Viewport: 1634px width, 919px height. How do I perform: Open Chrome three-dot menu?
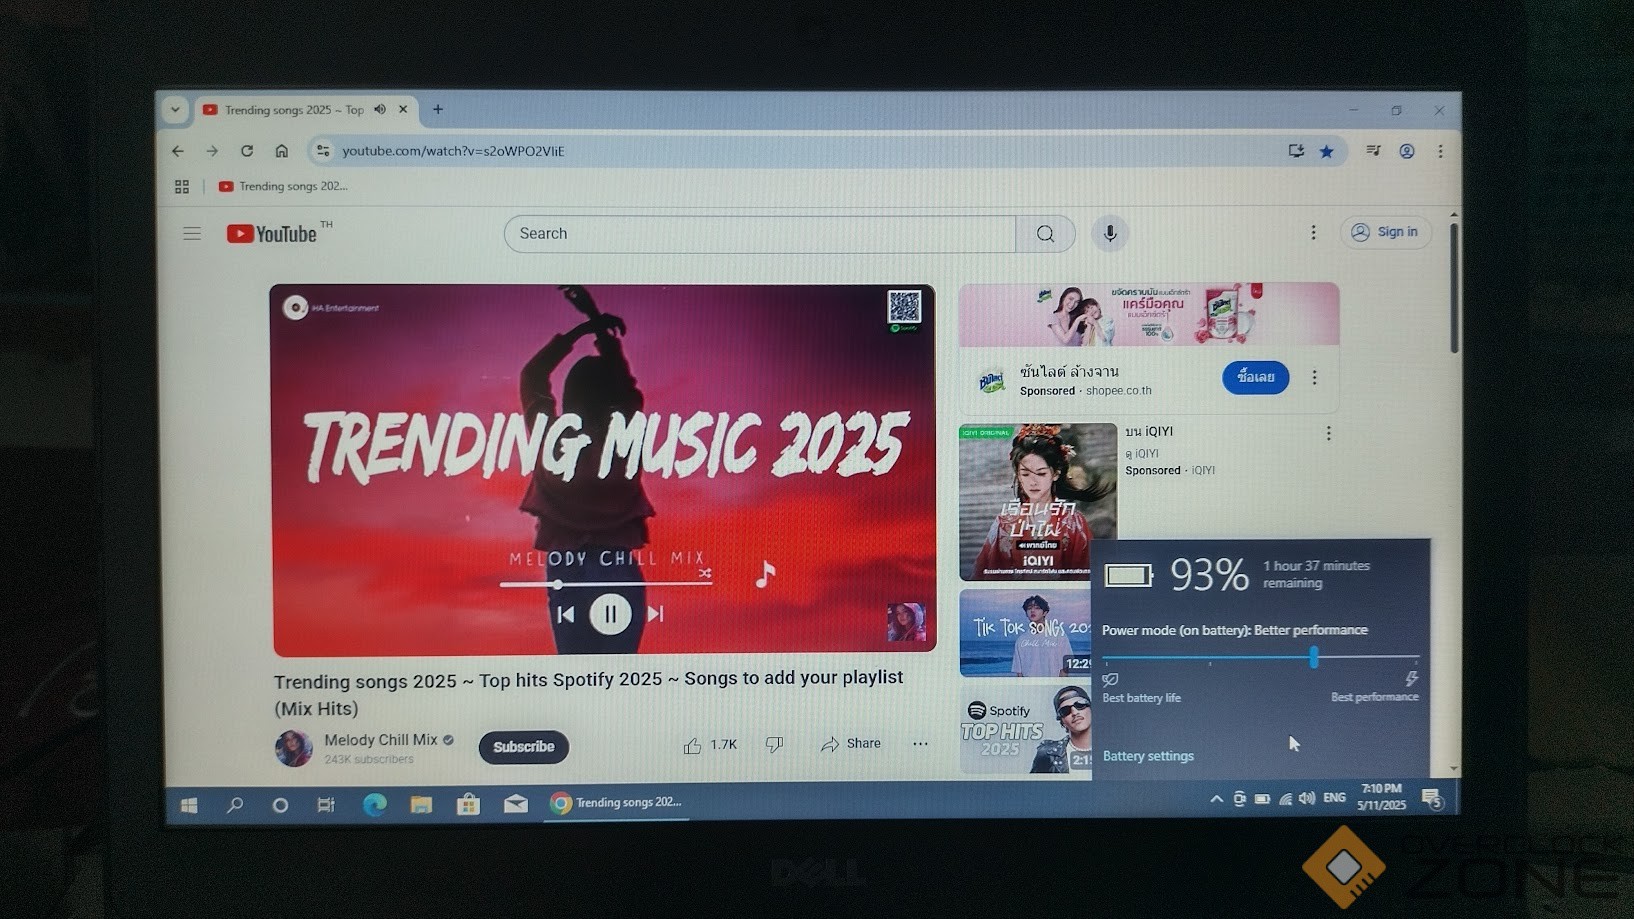(1440, 151)
